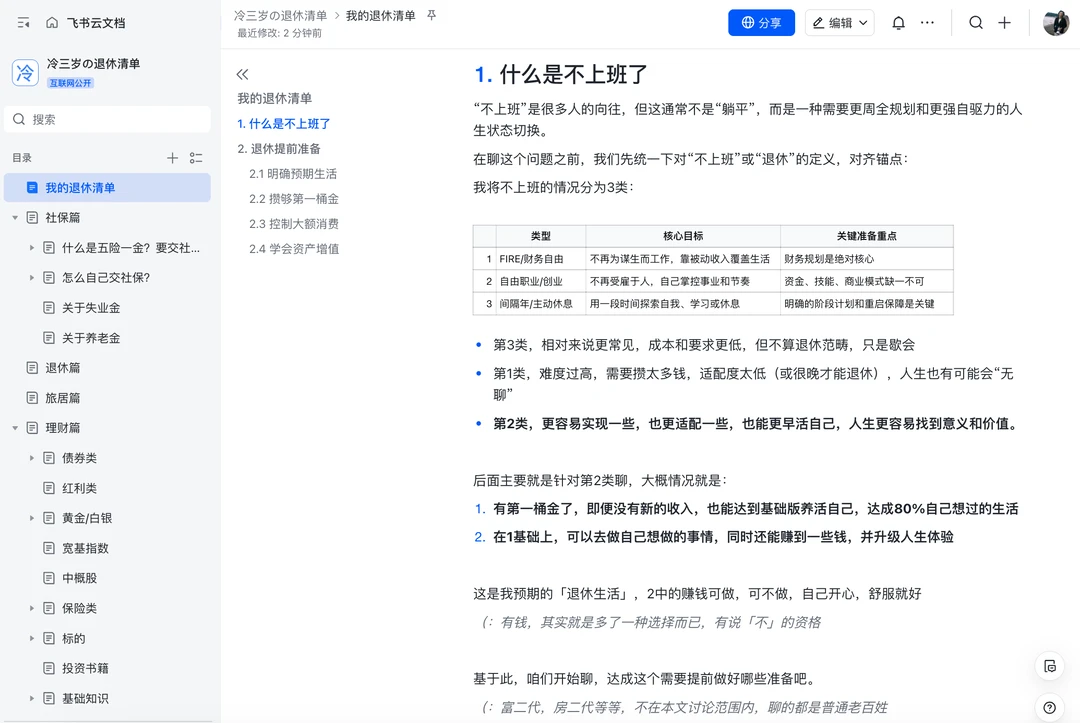Click the 冷三岁の退休清单 wiki logo
The image size is (1080, 723).
coord(25,72)
